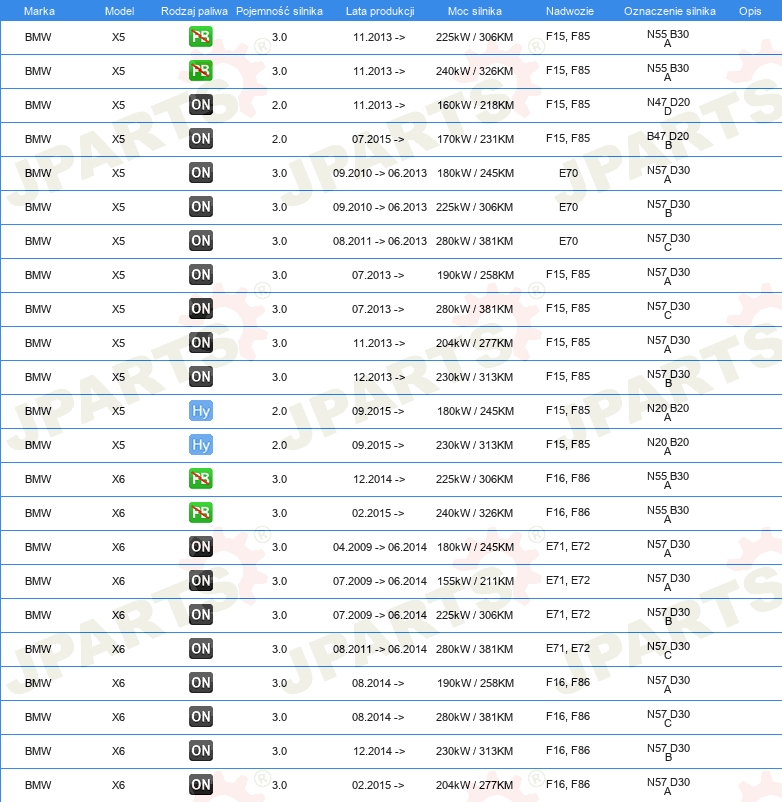The height and width of the screenshot is (802, 782).
Task: Click ON diesel icon for X5 E70 180kW/245KM
Action: (x=200, y=173)
